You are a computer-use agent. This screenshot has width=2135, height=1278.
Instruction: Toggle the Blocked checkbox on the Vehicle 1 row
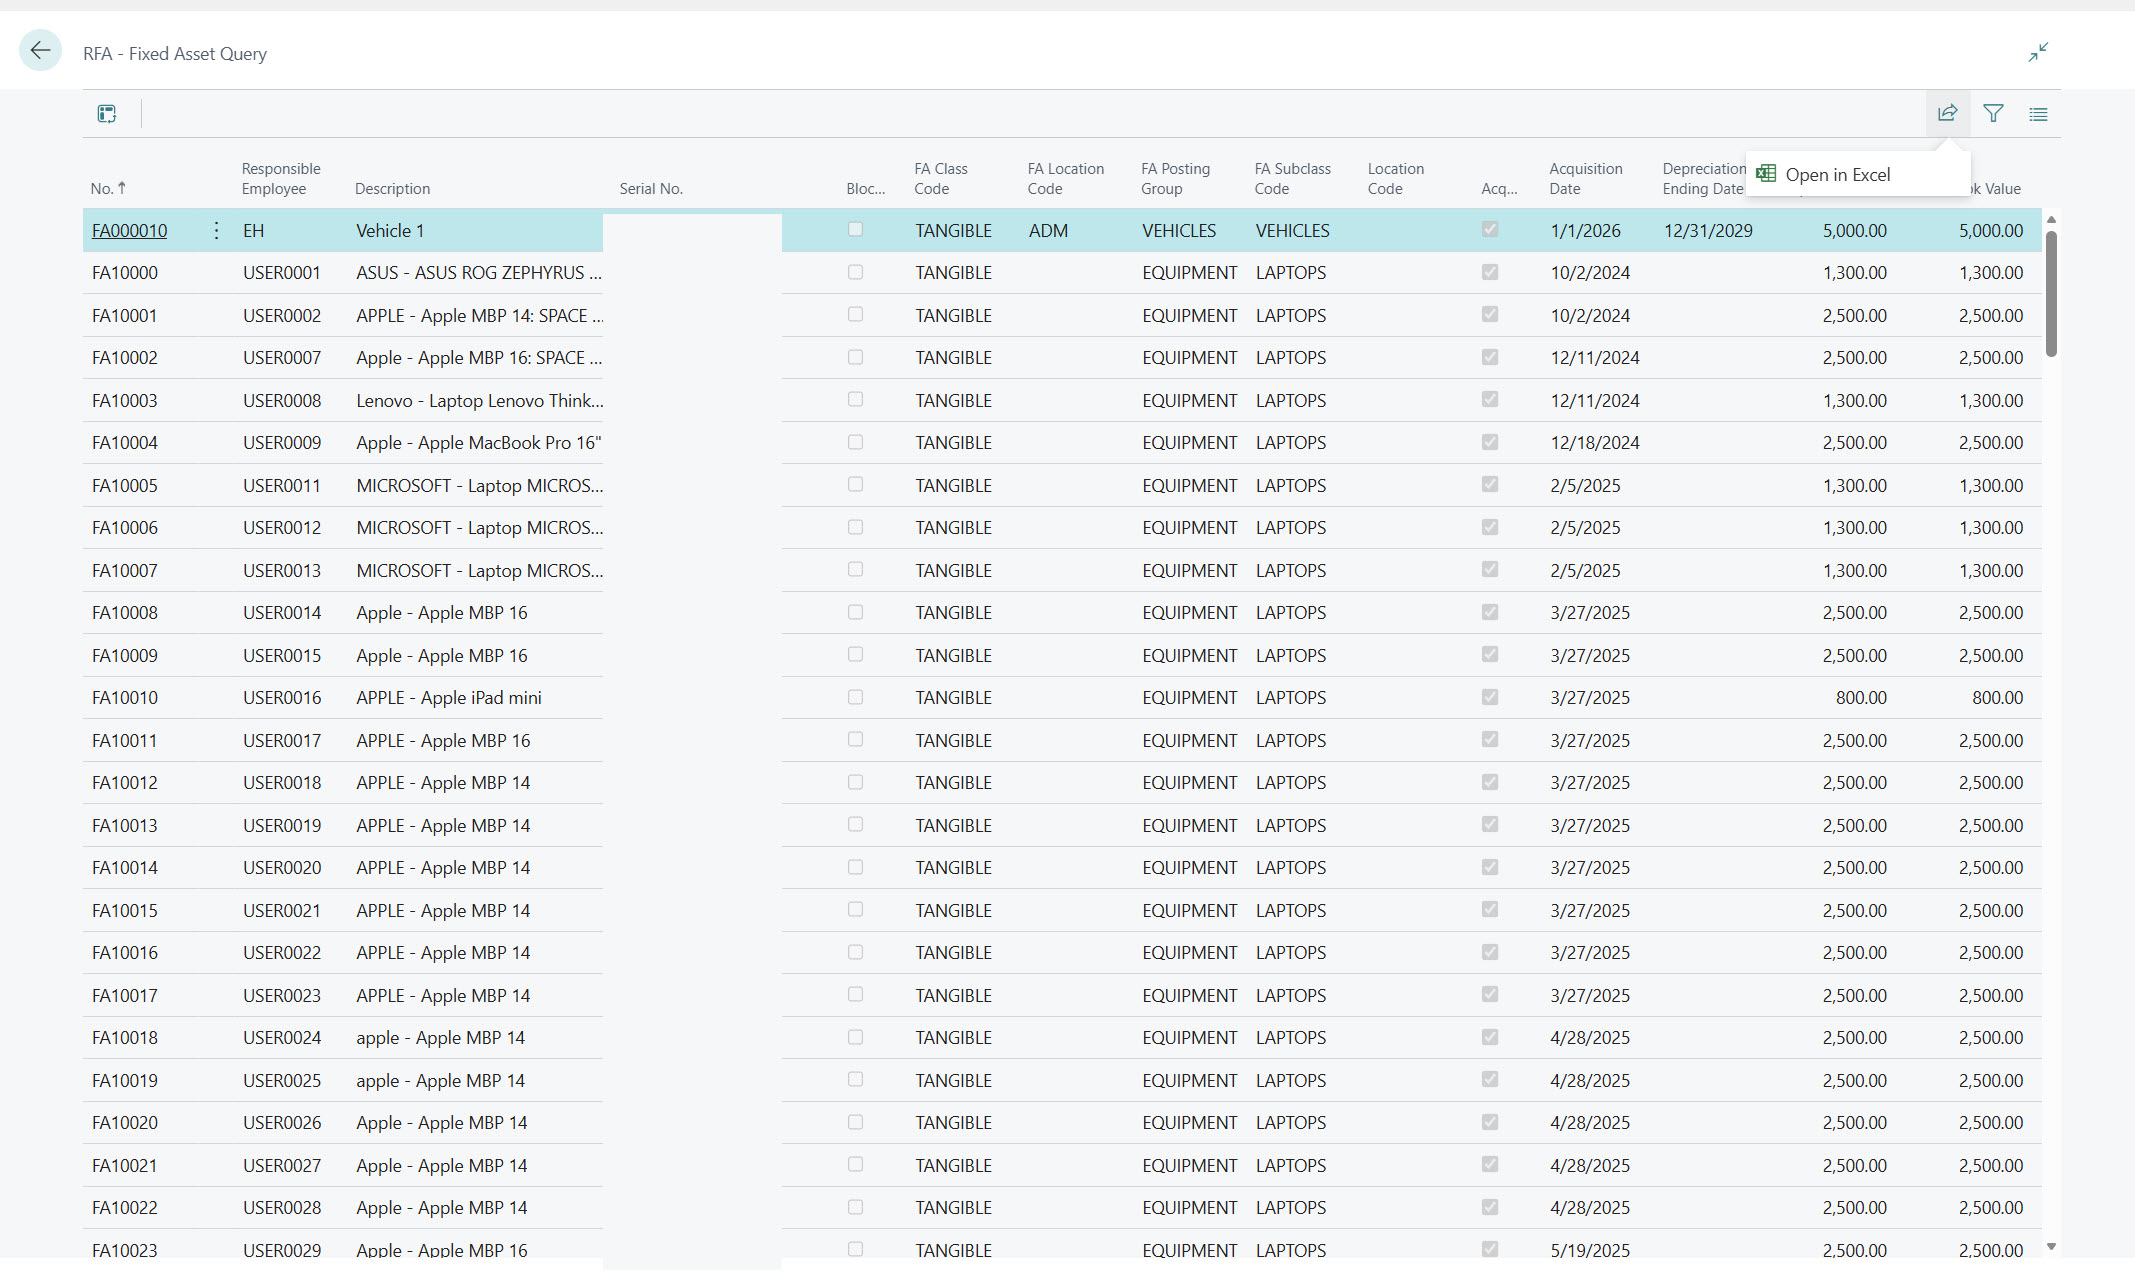point(855,229)
